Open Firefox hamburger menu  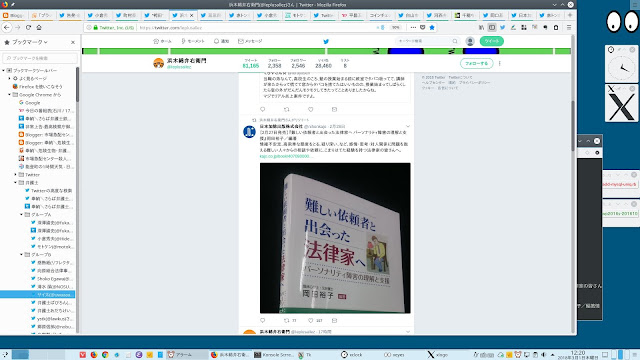point(569,27)
